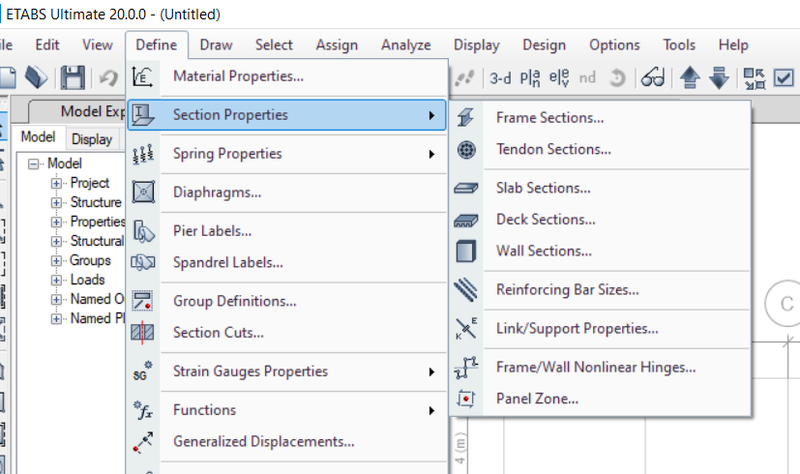Collapse the Model tree root node

point(34,164)
